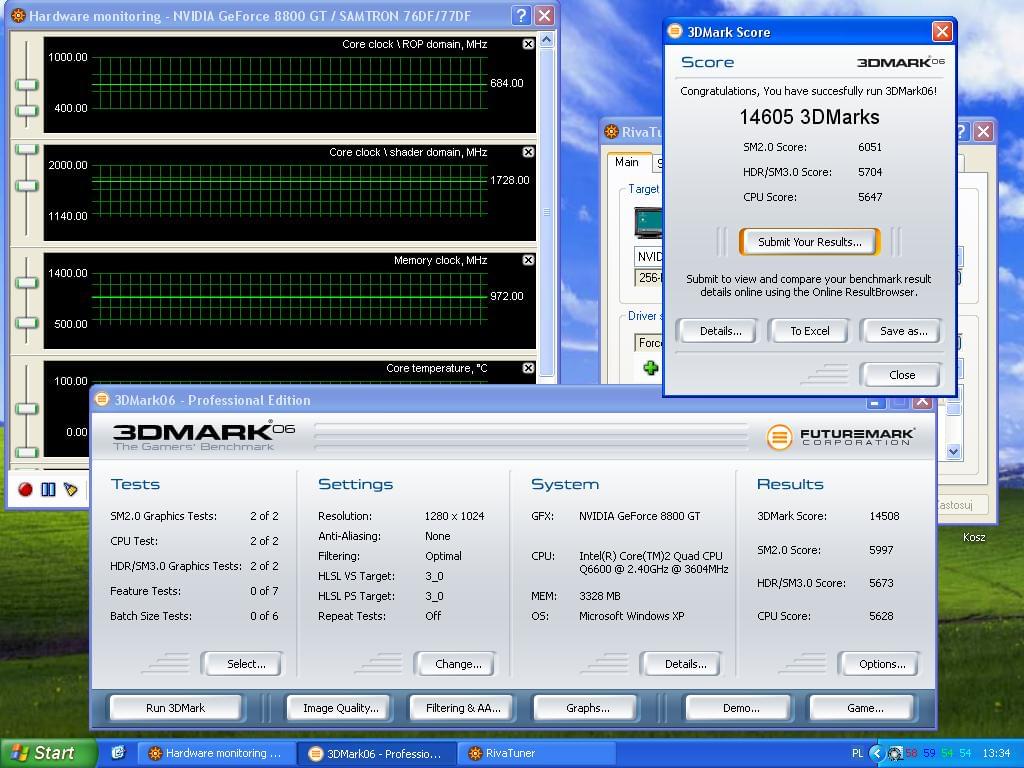This screenshot has height=768, width=1024.
Task: Click the yellow tag setup icon beside pause
Action: (x=71, y=489)
